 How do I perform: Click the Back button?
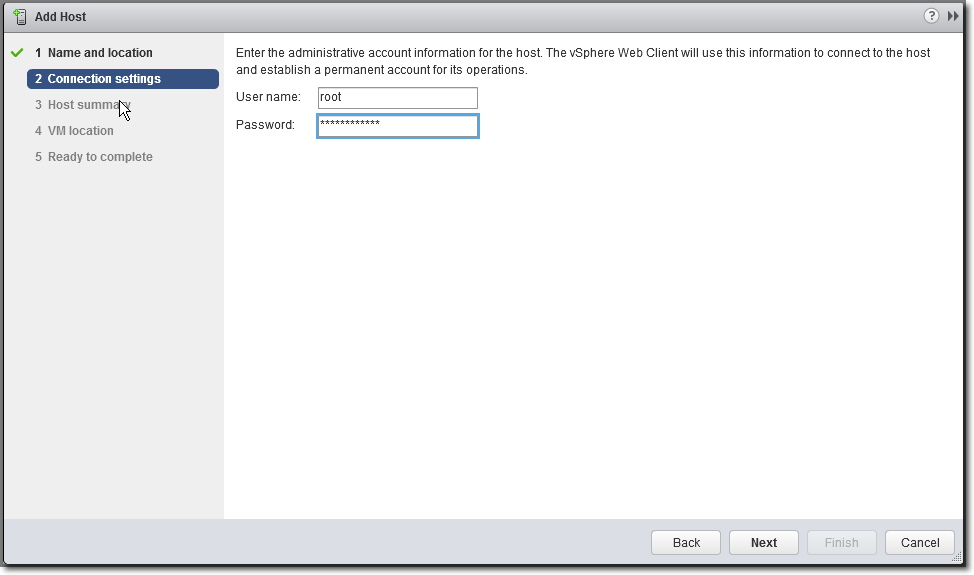(686, 542)
